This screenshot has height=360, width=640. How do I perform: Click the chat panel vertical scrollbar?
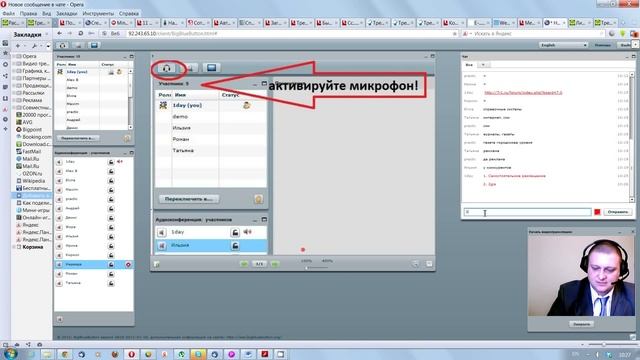pyautogui.click(x=632, y=138)
